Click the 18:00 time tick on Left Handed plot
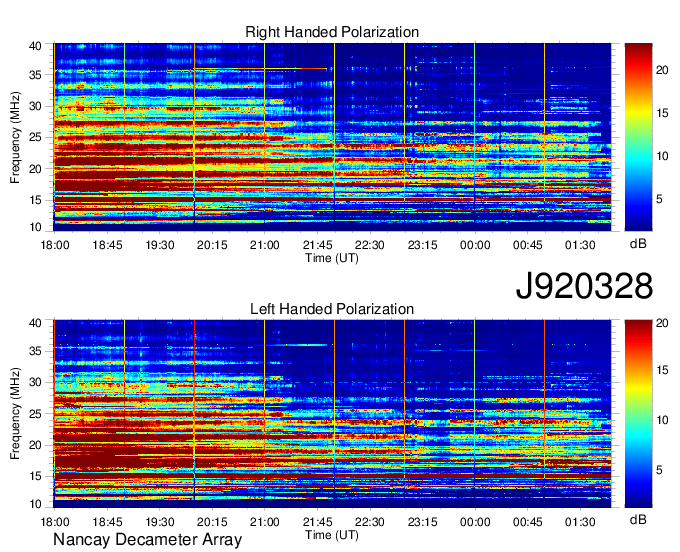Viewport: 680px width, 552px height. coord(55,522)
